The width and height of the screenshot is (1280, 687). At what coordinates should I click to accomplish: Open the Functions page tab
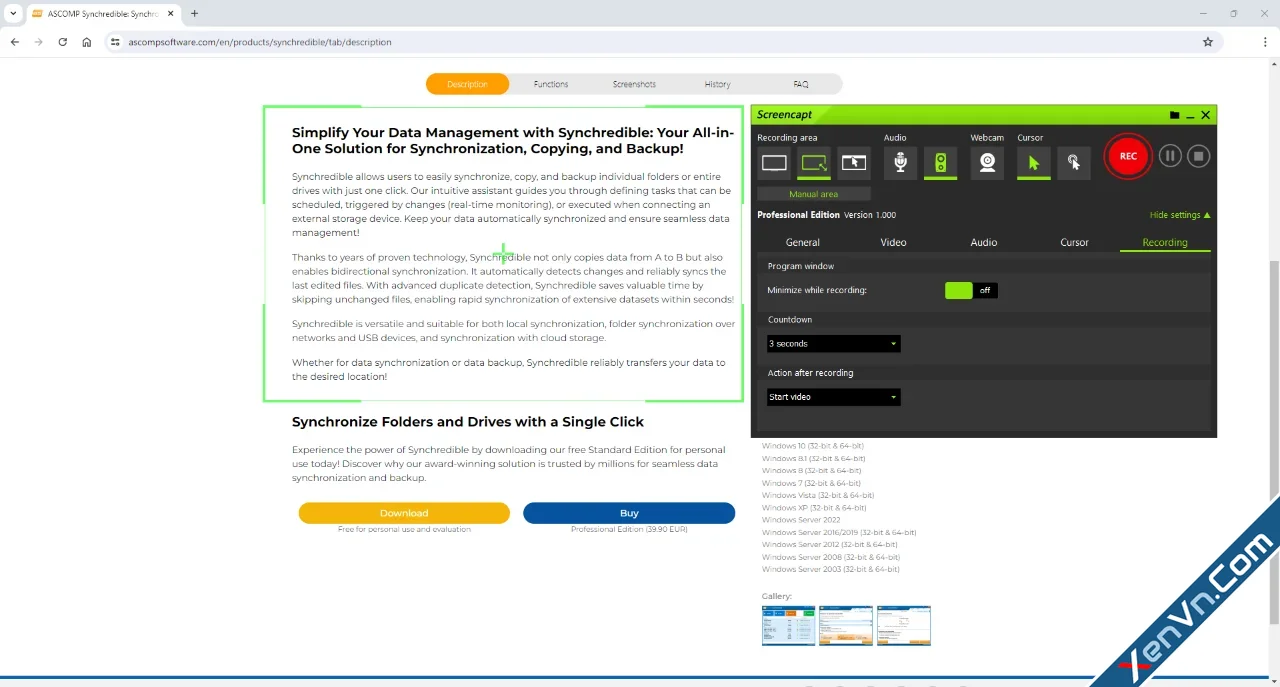(551, 84)
